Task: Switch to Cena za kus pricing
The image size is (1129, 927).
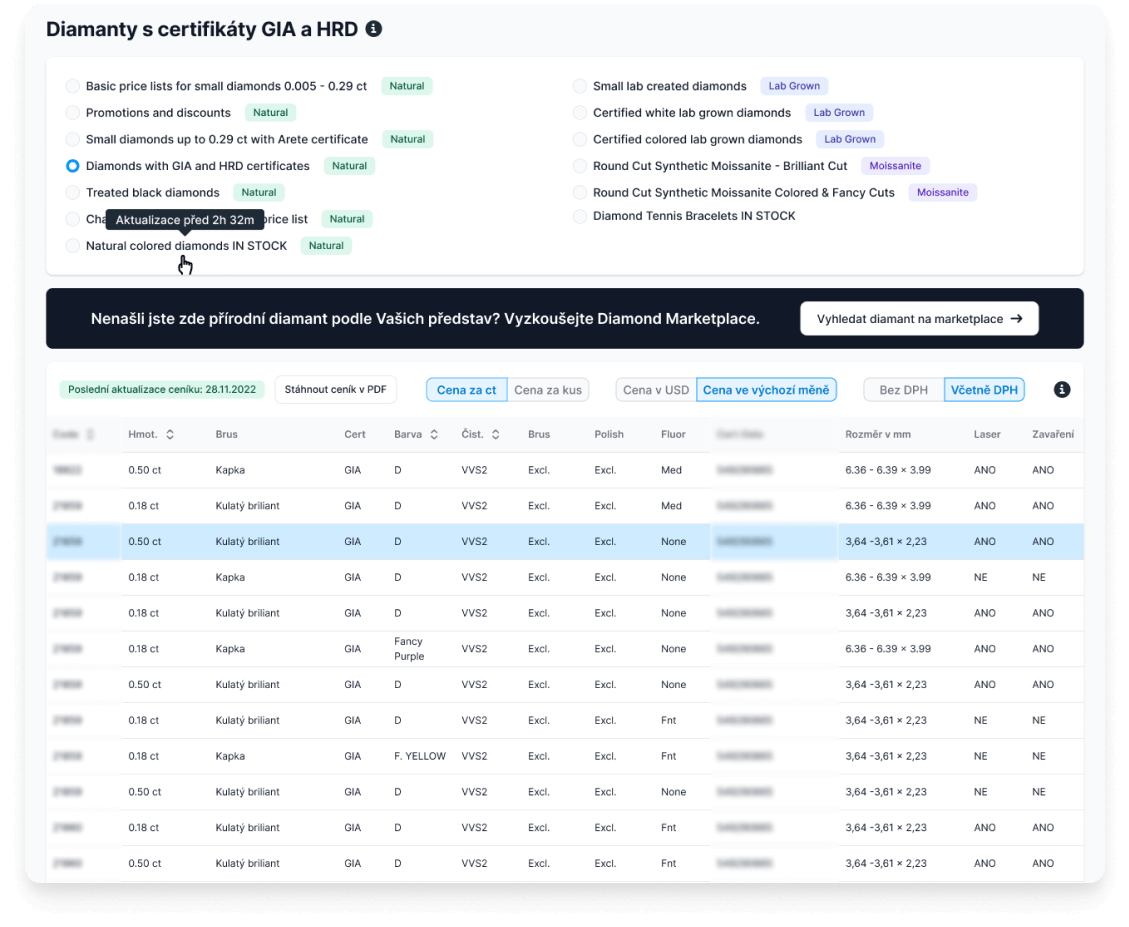Action: [x=547, y=390]
